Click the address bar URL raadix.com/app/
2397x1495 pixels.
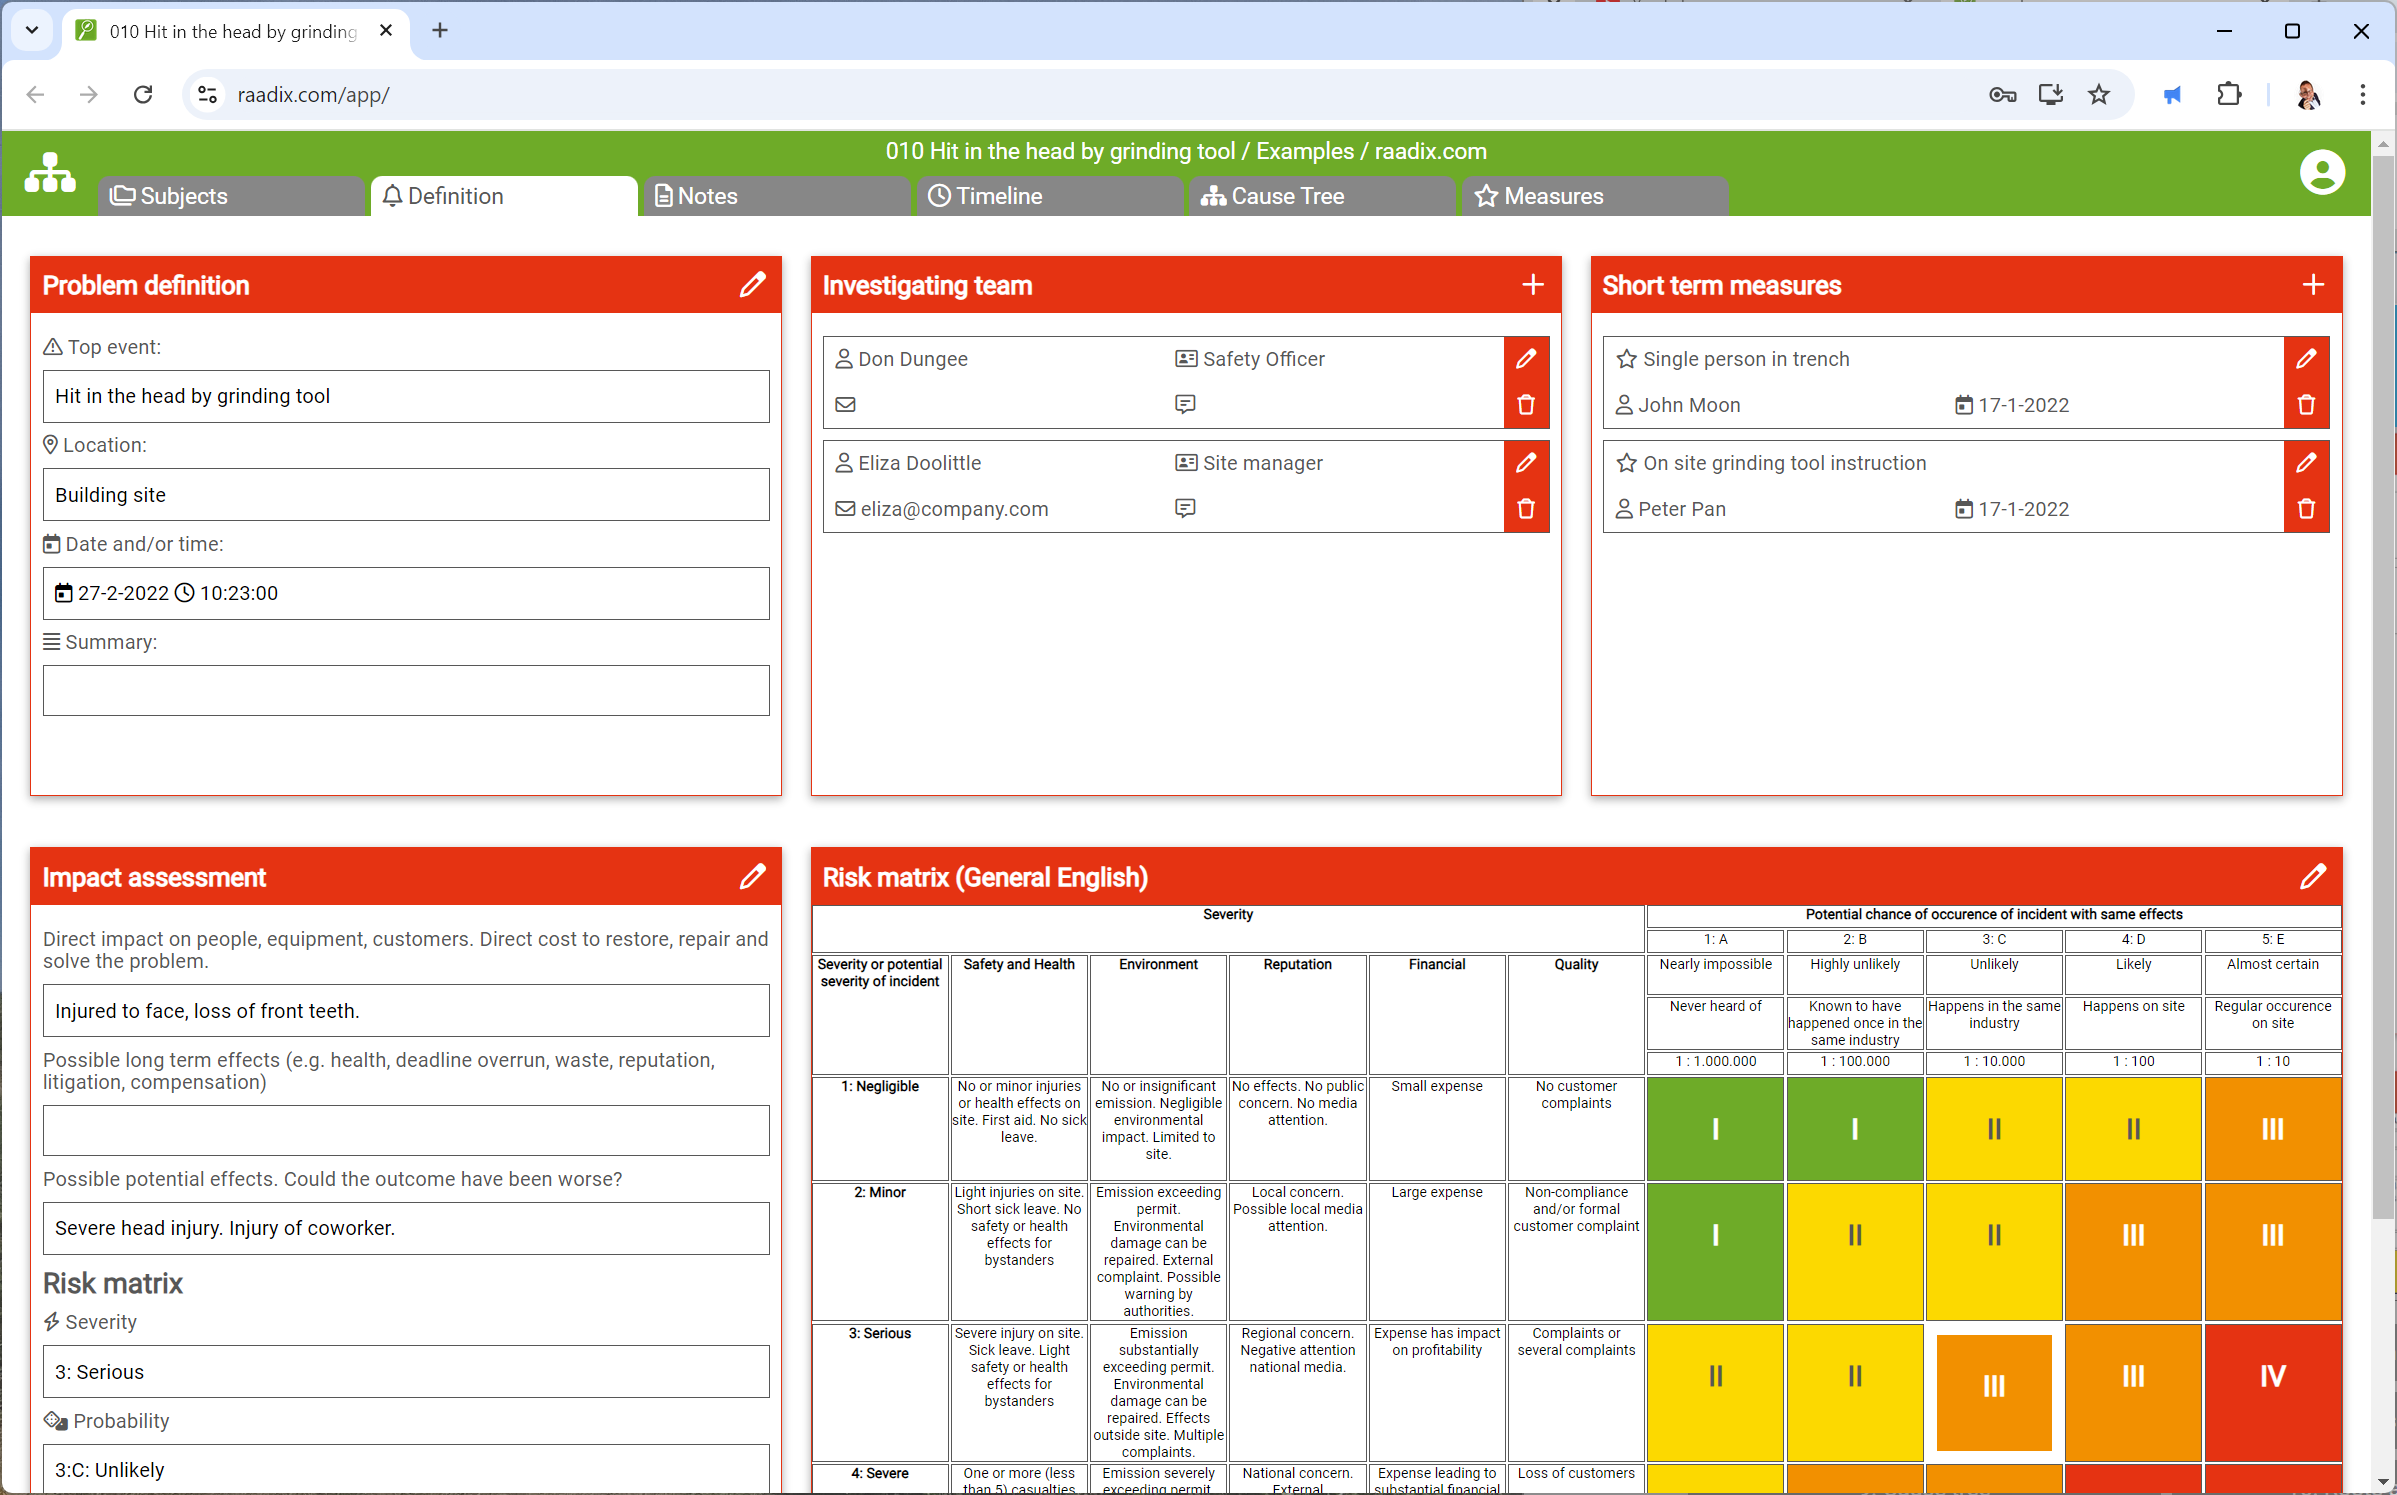pyautogui.click(x=313, y=95)
